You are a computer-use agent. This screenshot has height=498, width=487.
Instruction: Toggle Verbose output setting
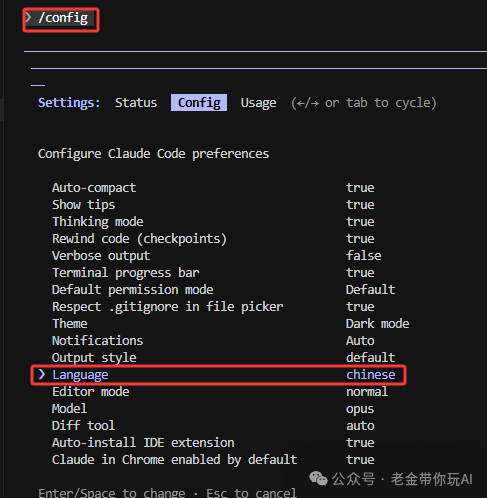pyautogui.click(x=217, y=256)
